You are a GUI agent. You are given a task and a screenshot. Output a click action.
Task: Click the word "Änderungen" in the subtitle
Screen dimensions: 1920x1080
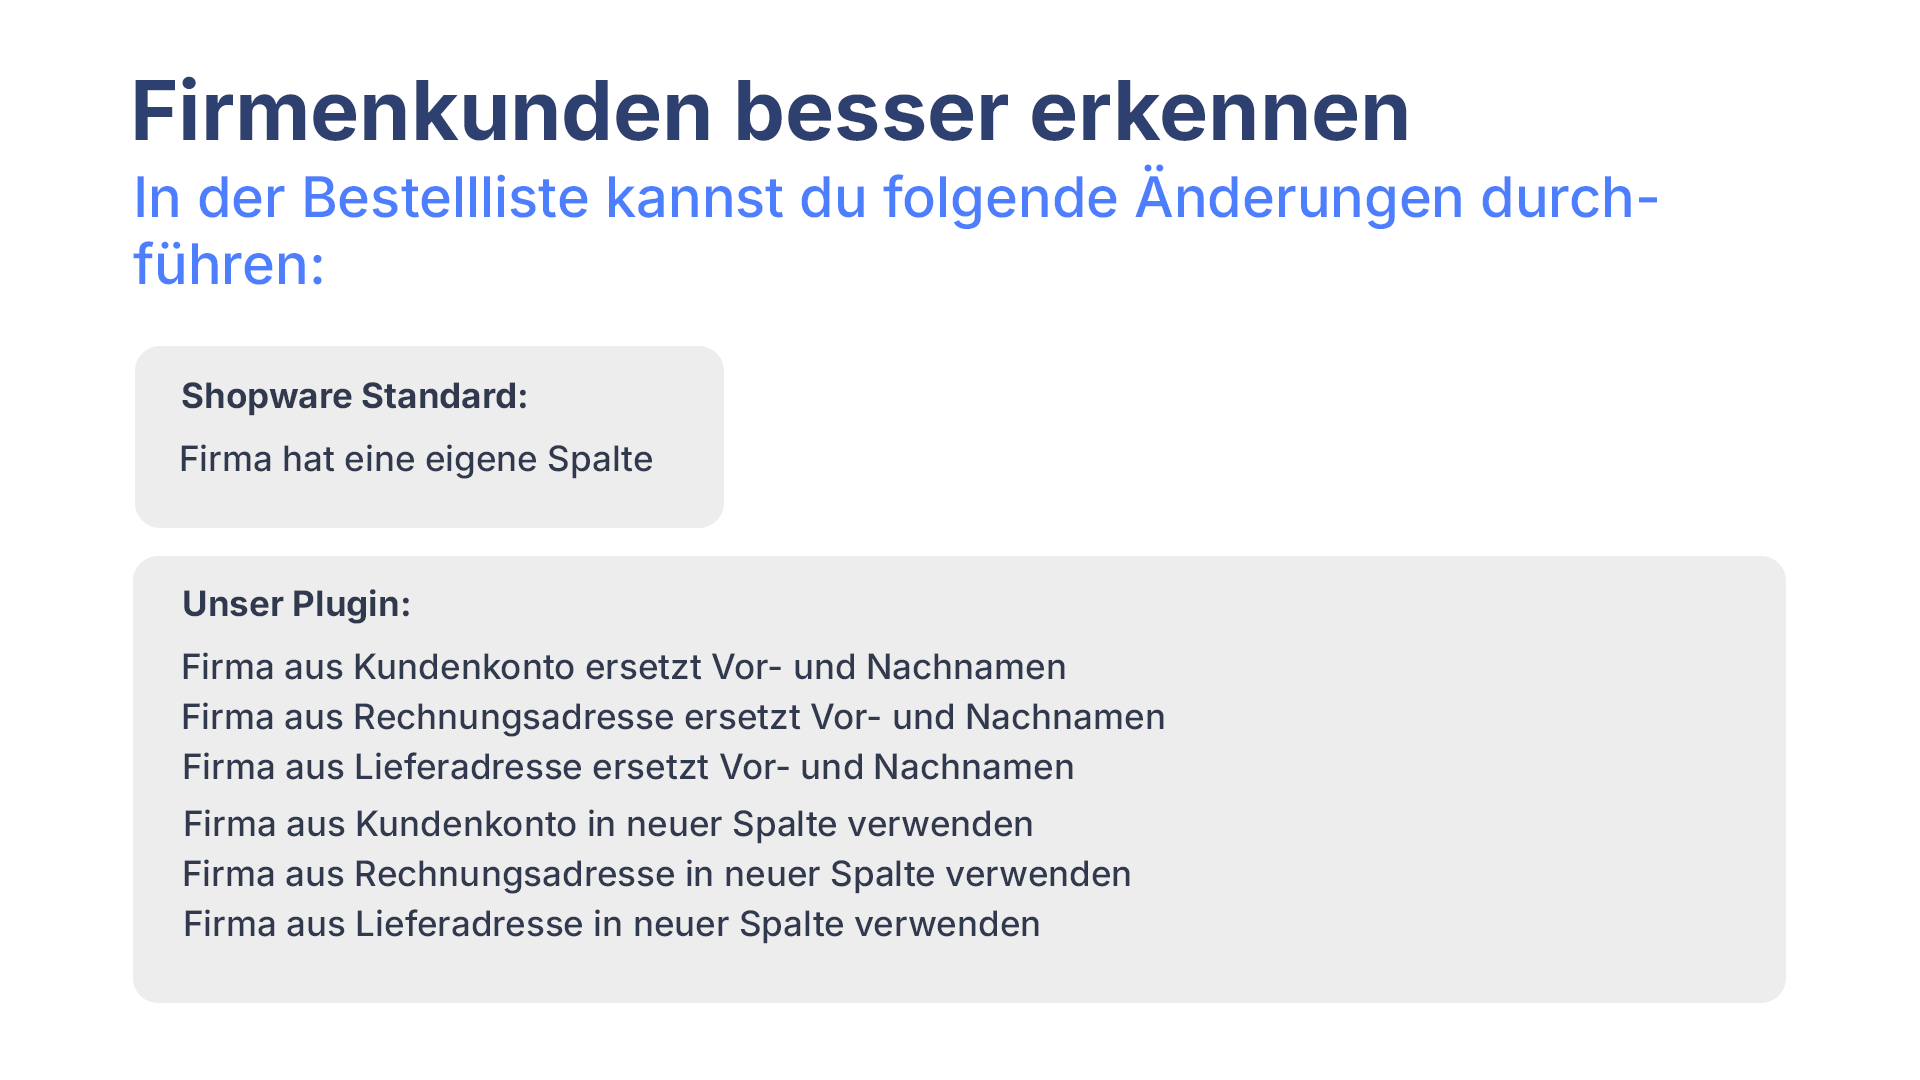point(1297,197)
